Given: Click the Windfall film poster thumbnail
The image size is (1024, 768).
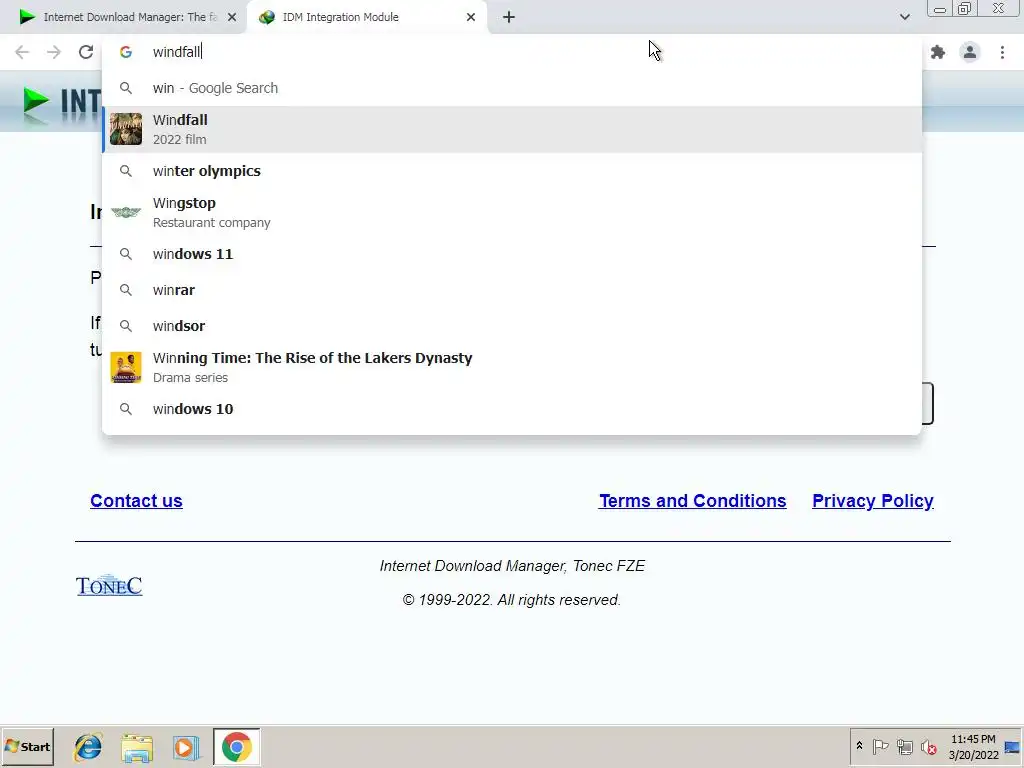Looking at the screenshot, I should click(x=126, y=129).
